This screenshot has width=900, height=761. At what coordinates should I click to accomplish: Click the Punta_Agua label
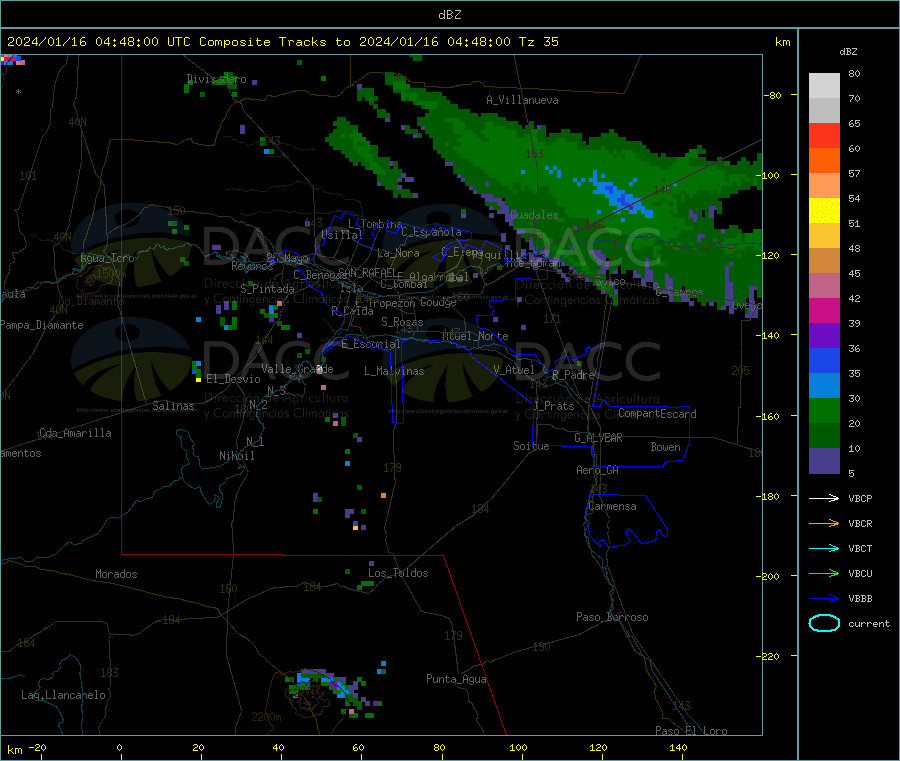[456, 679]
